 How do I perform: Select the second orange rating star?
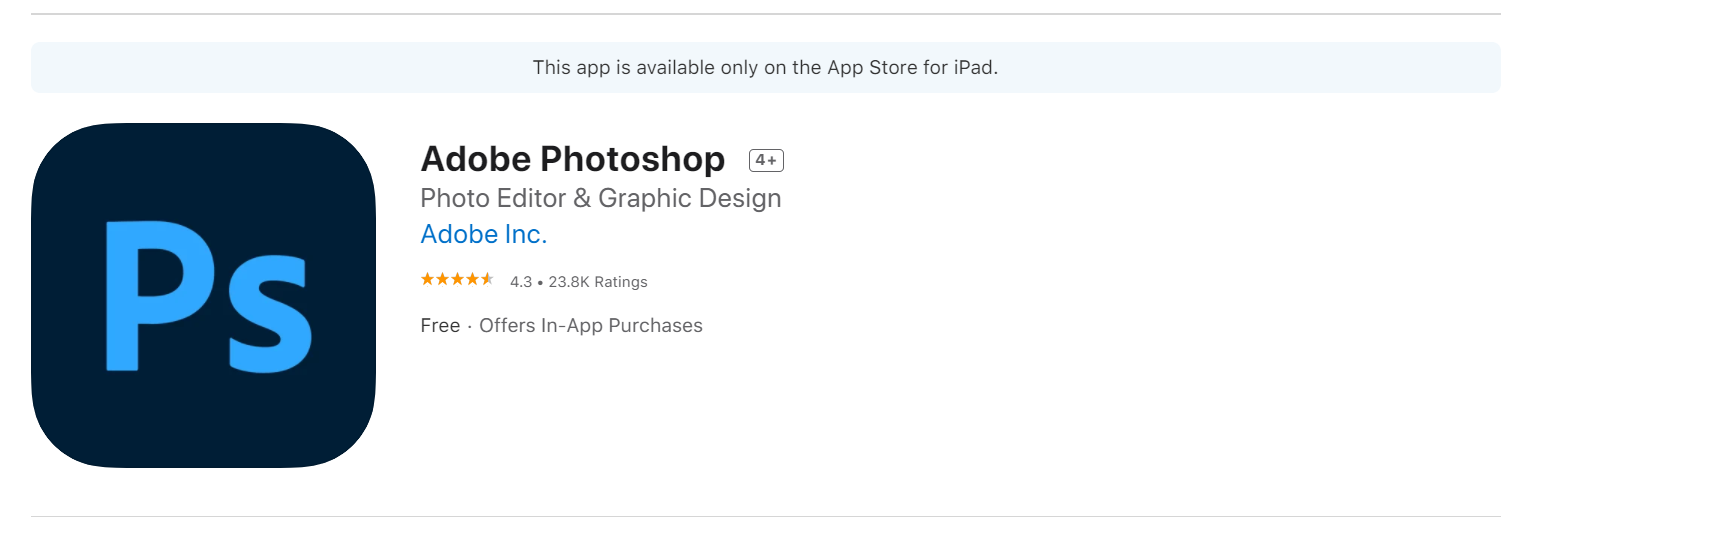click(442, 280)
